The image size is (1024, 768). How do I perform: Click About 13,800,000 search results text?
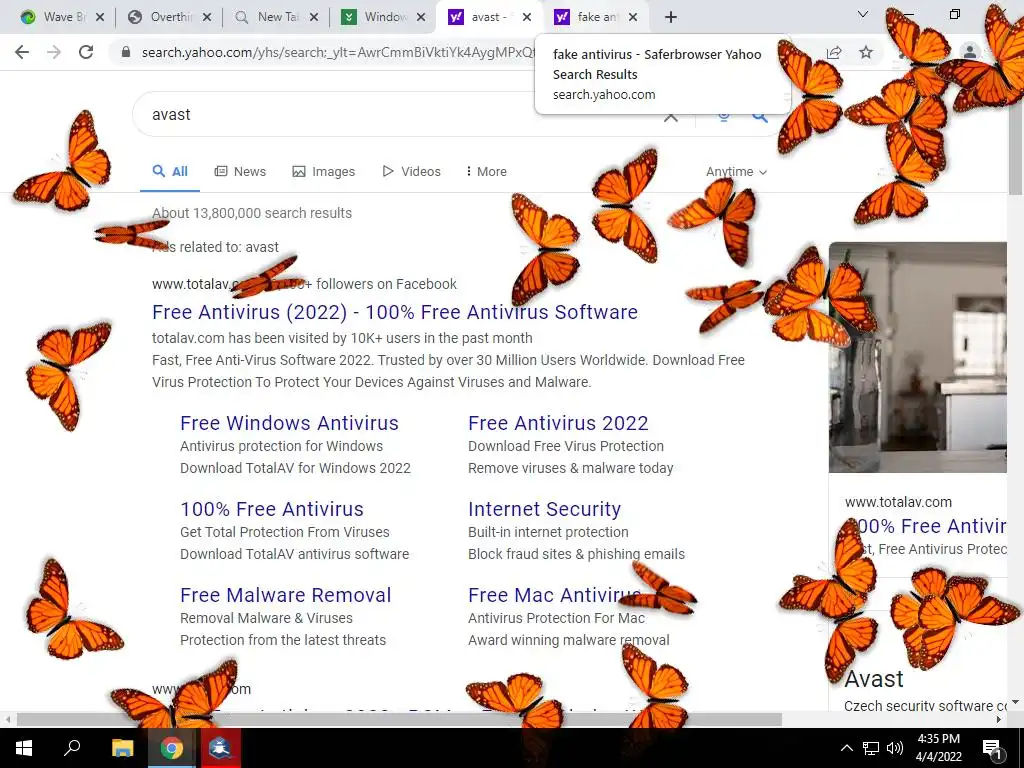[x=252, y=213]
